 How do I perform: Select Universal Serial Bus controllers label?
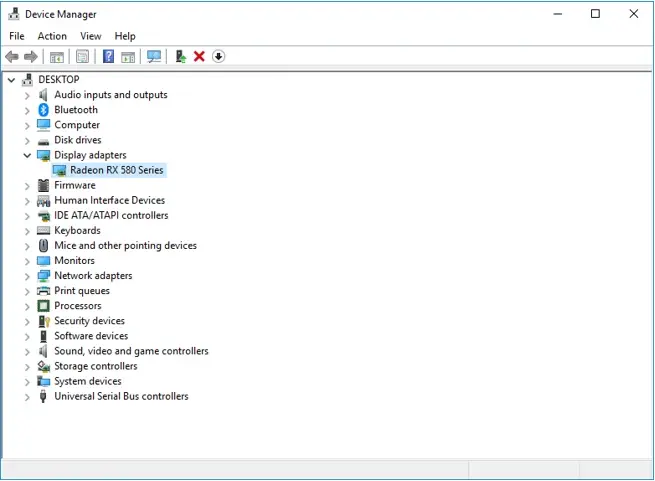point(121,396)
